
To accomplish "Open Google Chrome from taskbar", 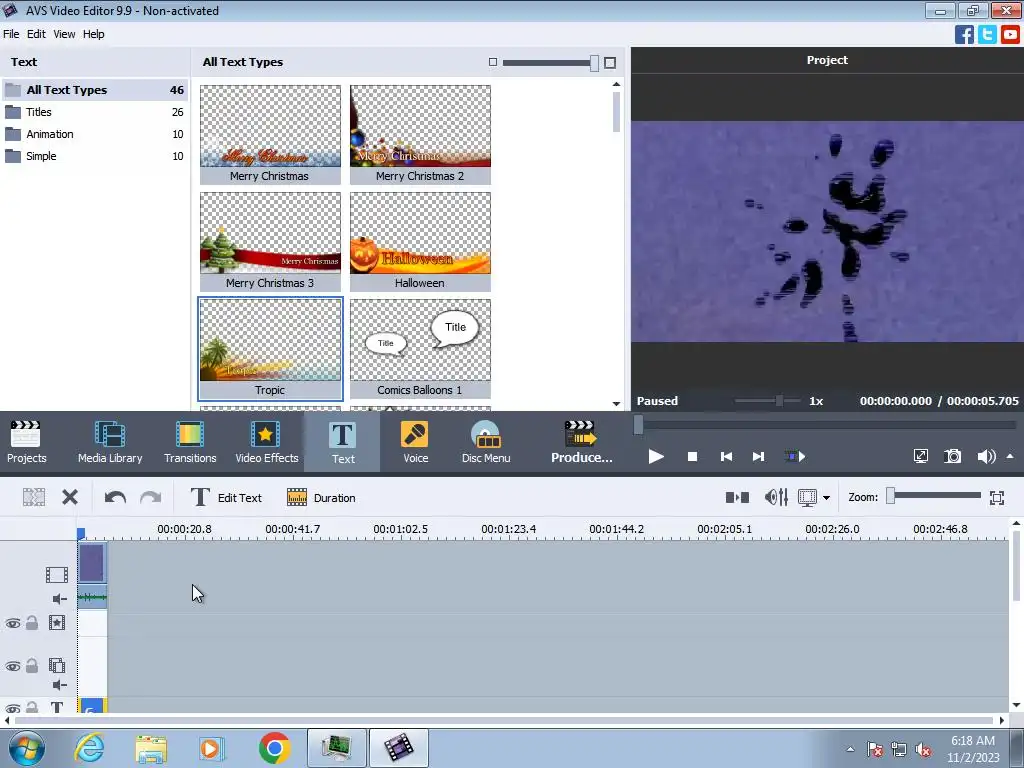I will (274, 748).
